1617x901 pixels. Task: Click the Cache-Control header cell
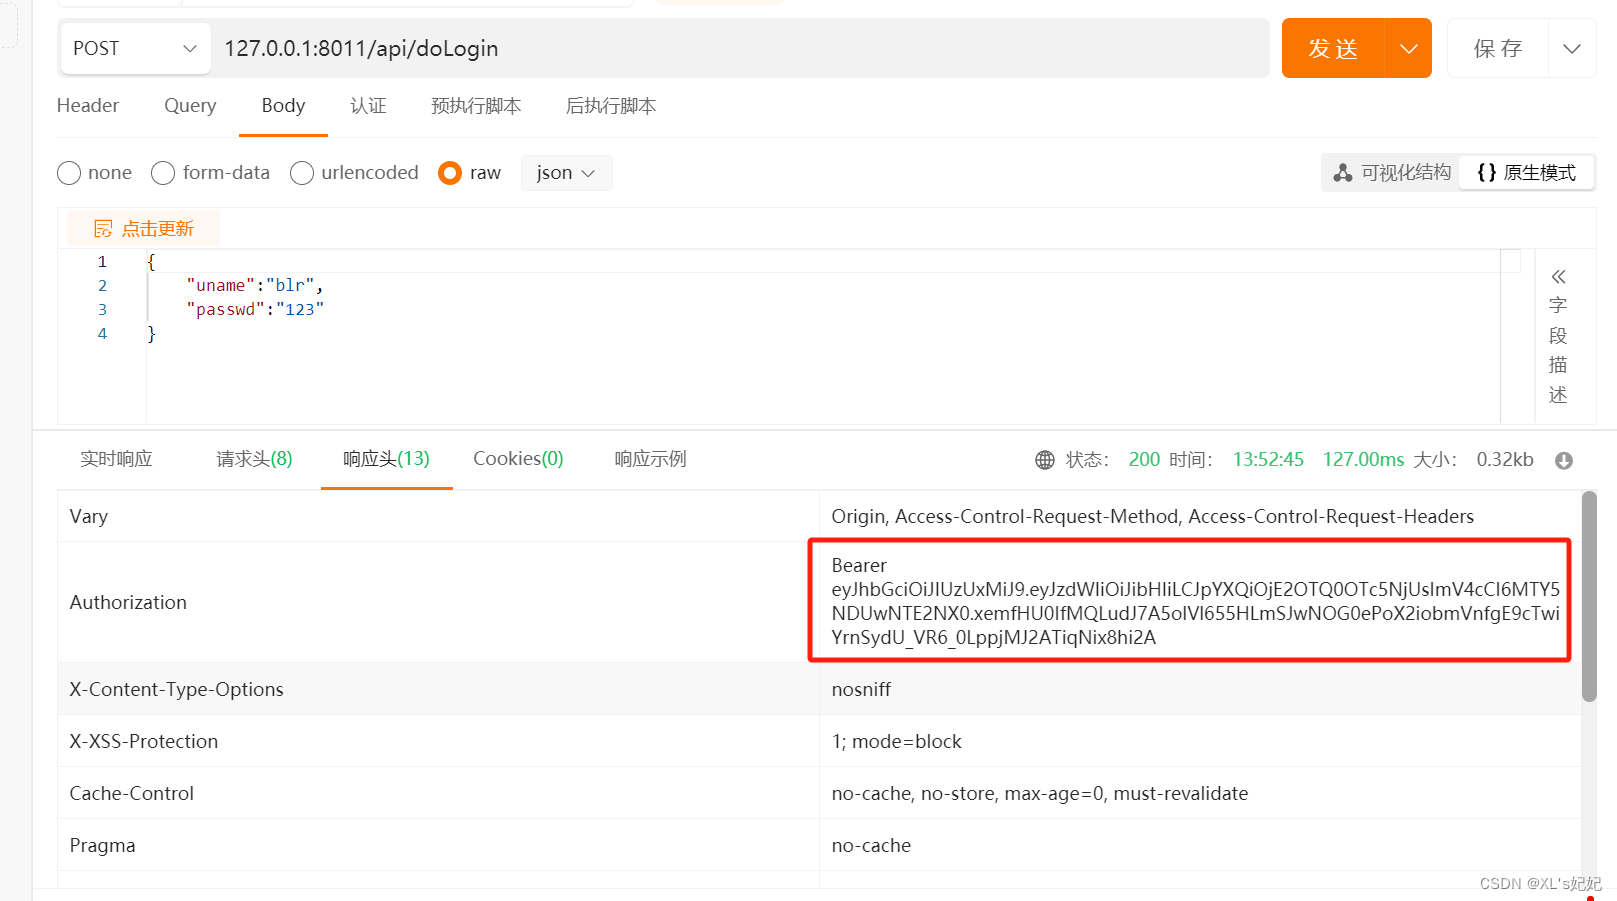click(438, 793)
